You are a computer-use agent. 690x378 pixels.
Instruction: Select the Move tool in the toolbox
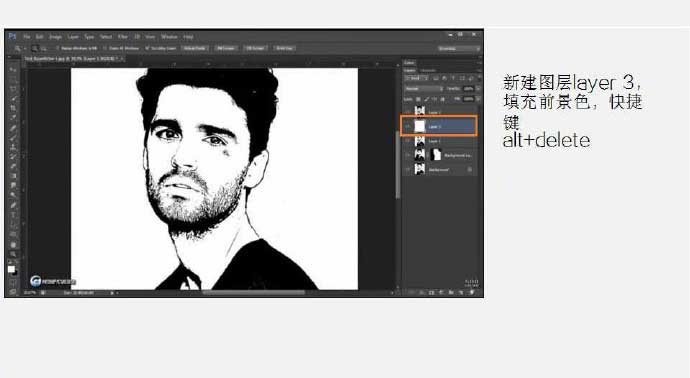pos(13,70)
